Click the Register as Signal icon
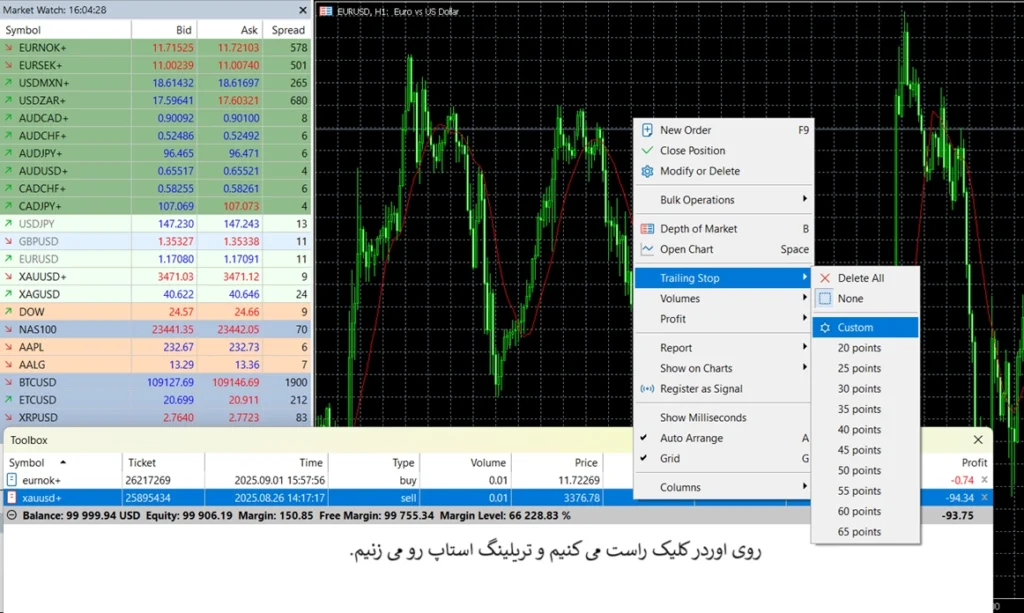 pos(647,389)
